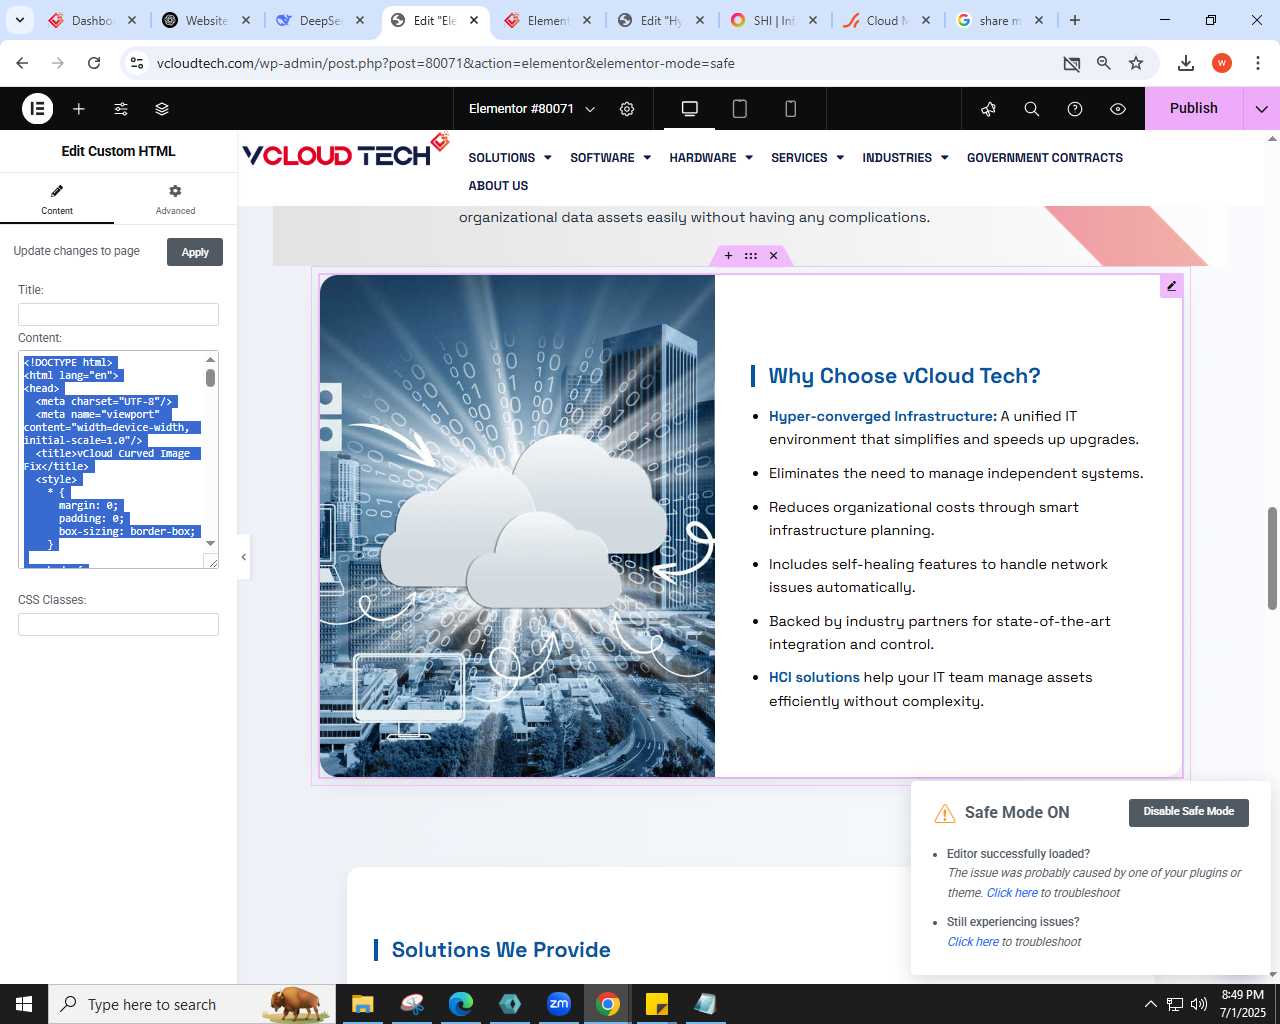Click the Add Element plus icon

[x=79, y=109]
